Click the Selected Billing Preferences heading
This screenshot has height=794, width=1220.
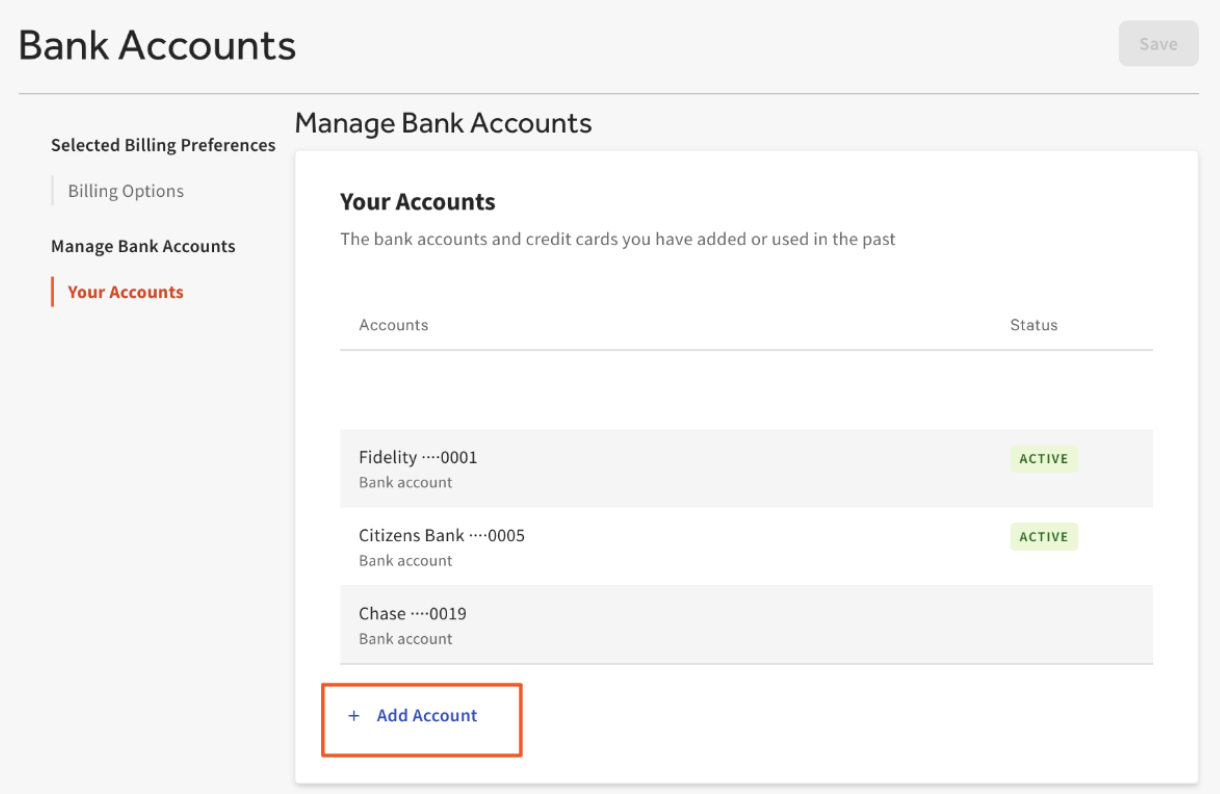(x=163, y=145)
